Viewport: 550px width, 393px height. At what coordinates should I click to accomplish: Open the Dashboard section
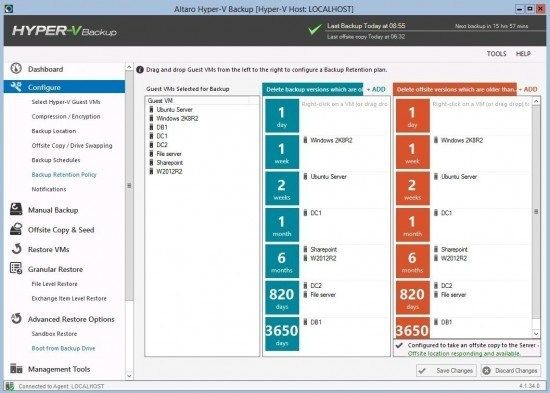[x=46, y=69]
